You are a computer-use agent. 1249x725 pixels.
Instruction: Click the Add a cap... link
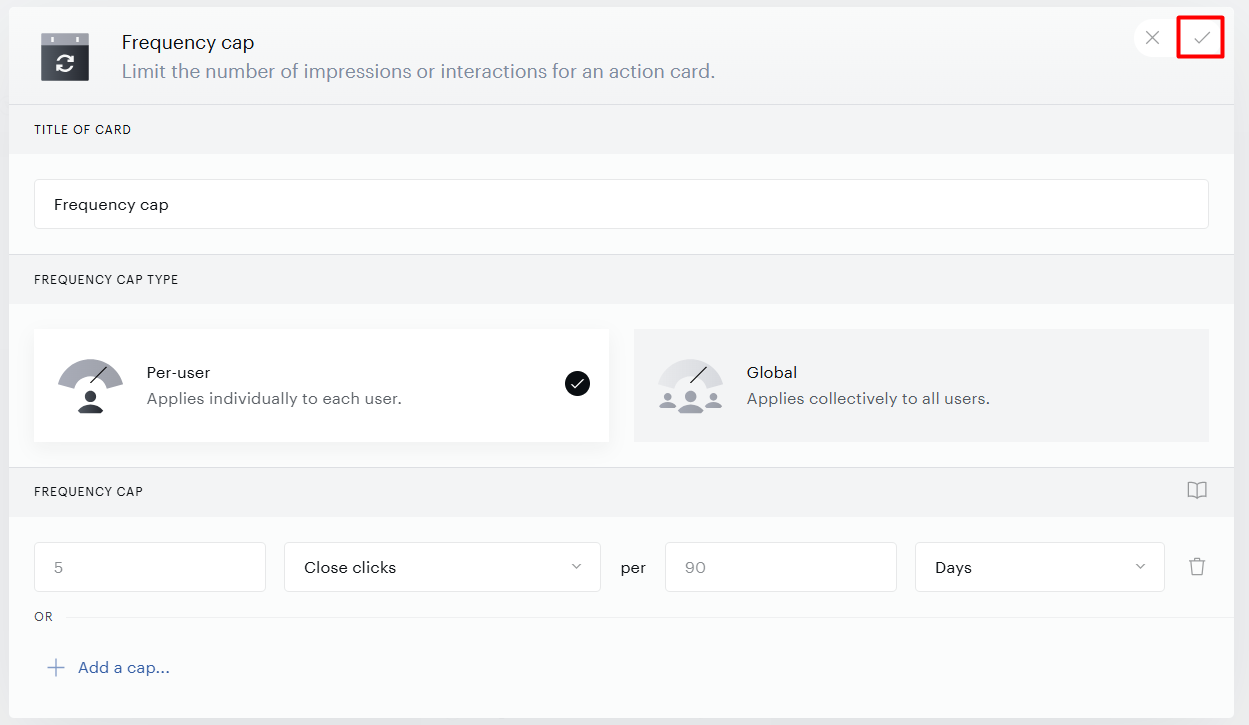[124, 668]
